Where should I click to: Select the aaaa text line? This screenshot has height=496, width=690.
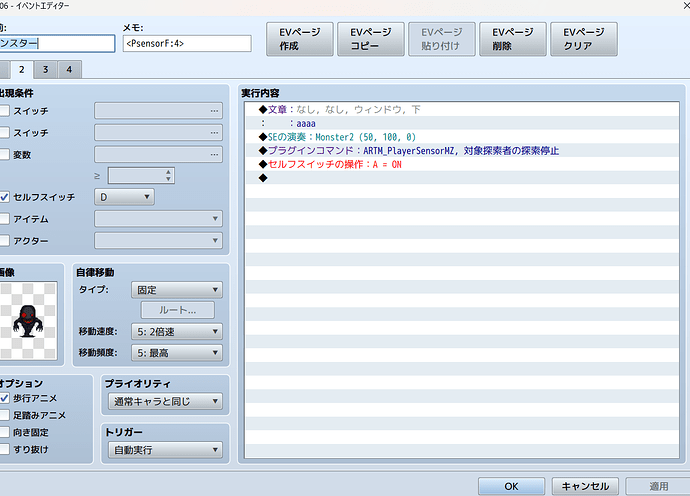[462, 123]
